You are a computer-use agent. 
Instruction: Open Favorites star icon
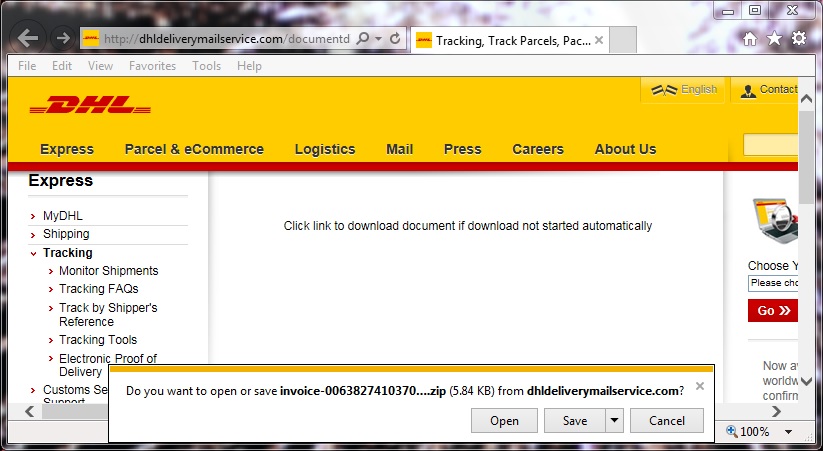tap(774, 38)
